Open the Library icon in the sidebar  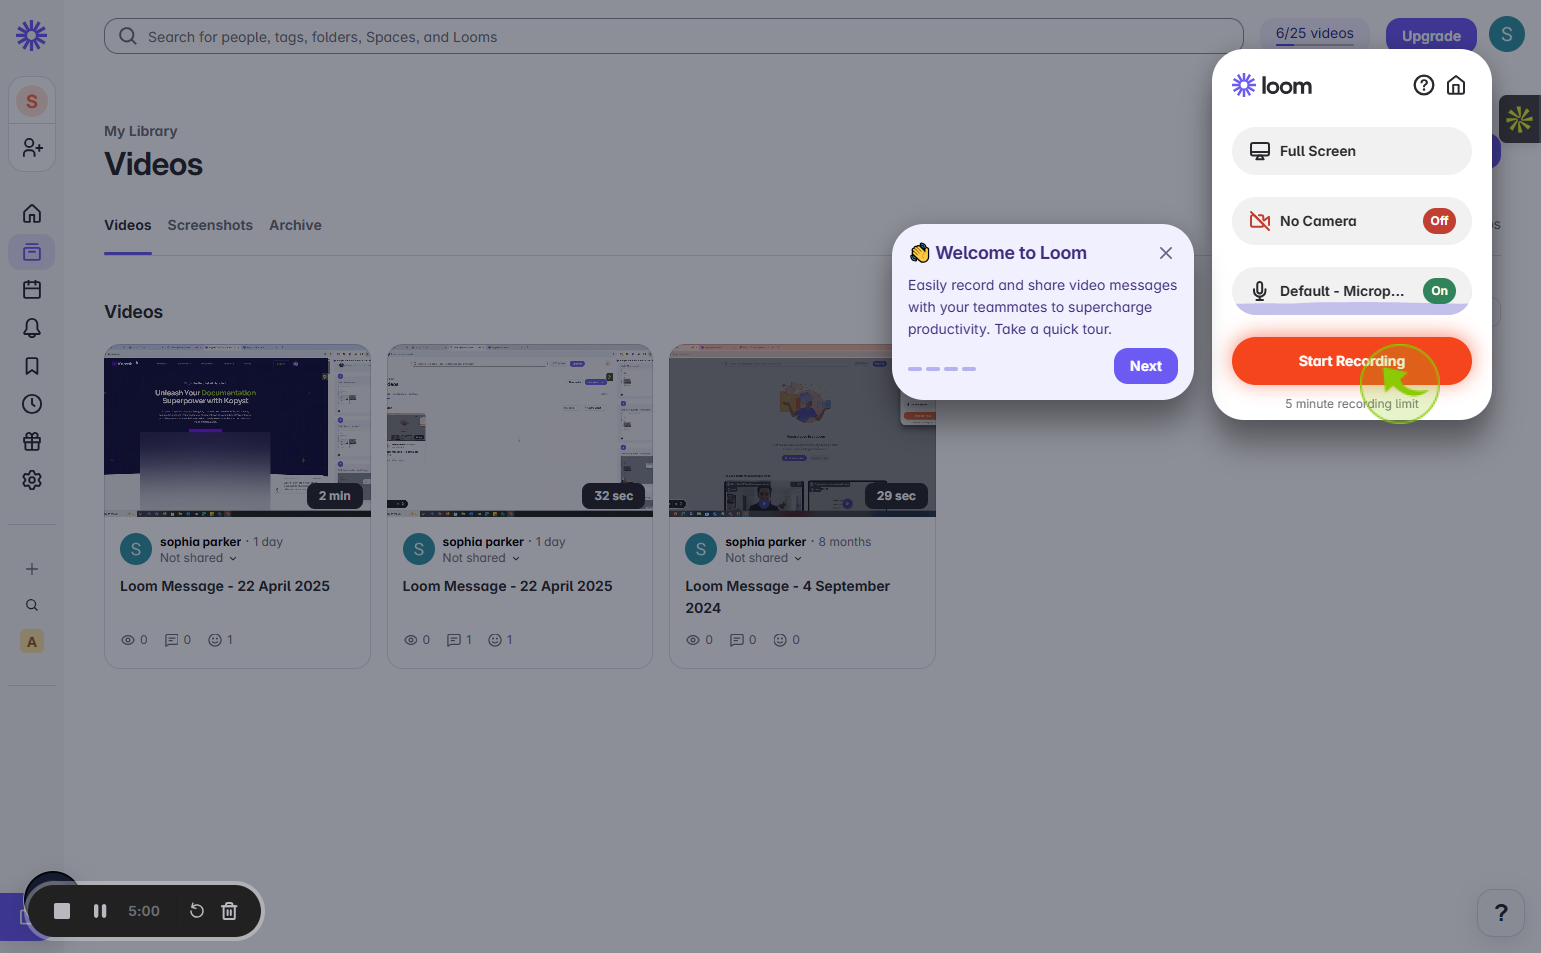click(32, 252)
